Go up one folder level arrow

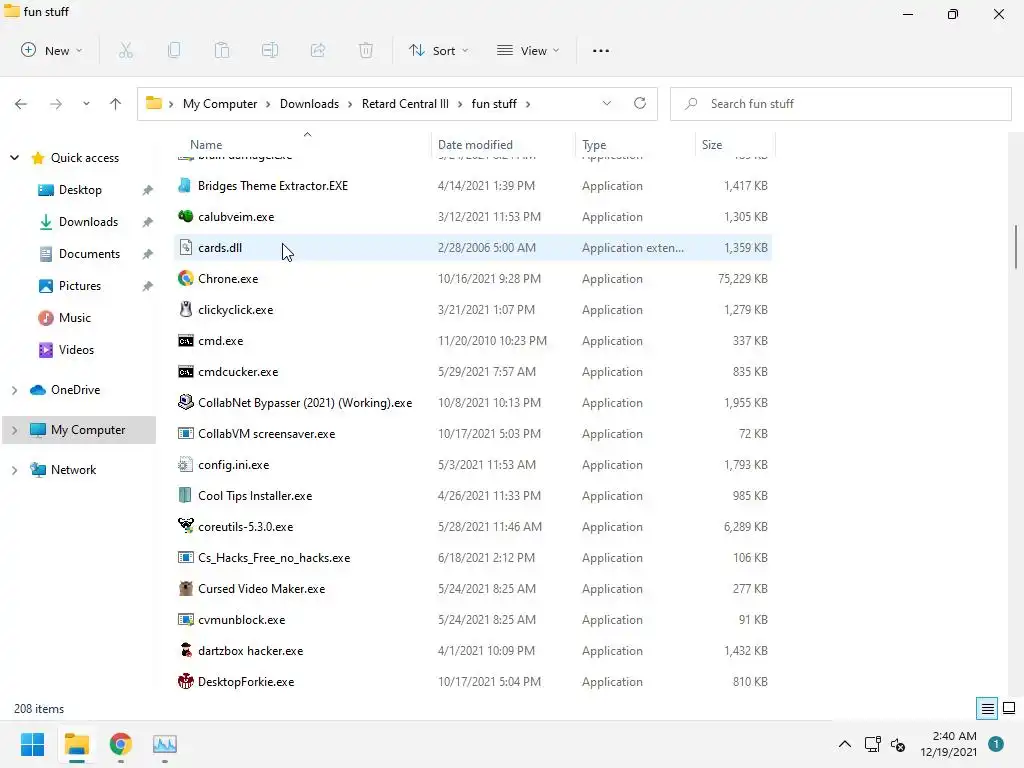(x=116, y=104)
